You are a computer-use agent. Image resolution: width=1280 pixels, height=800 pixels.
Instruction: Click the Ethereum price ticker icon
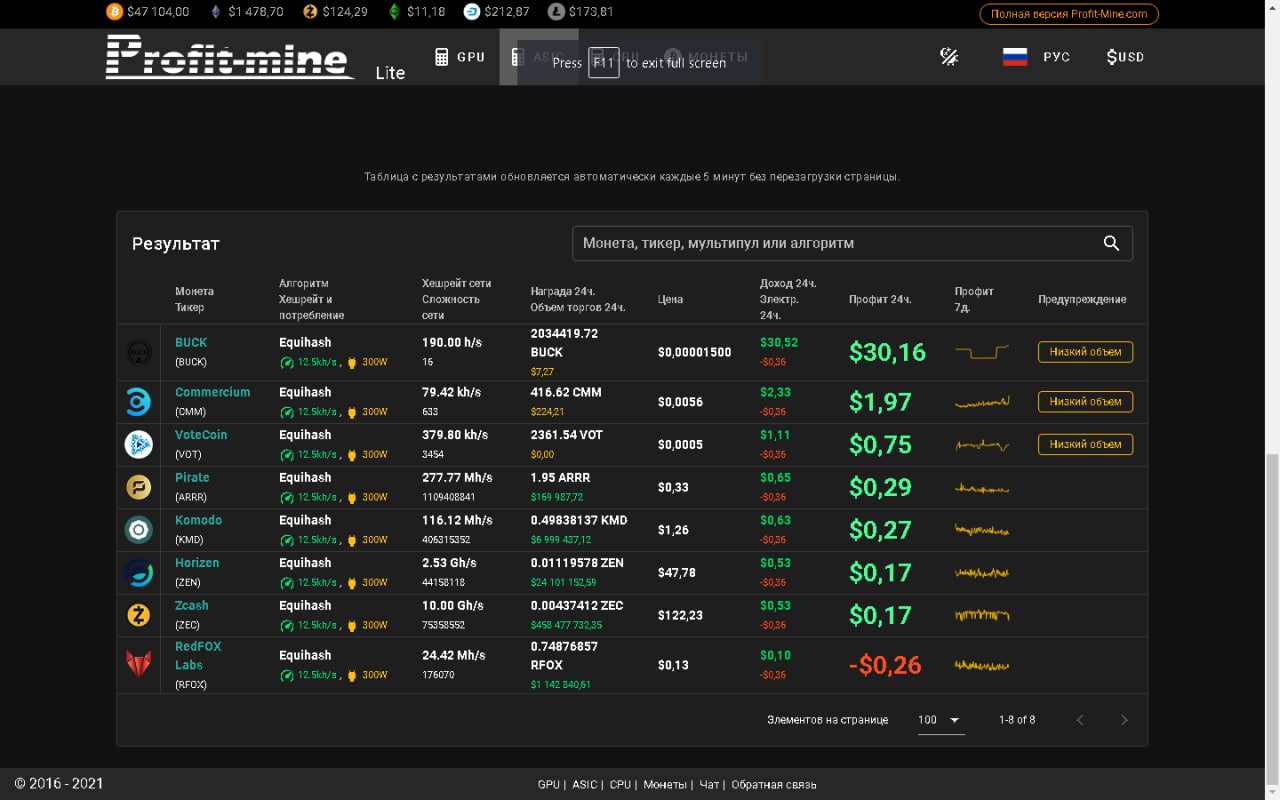pos(215,12)
